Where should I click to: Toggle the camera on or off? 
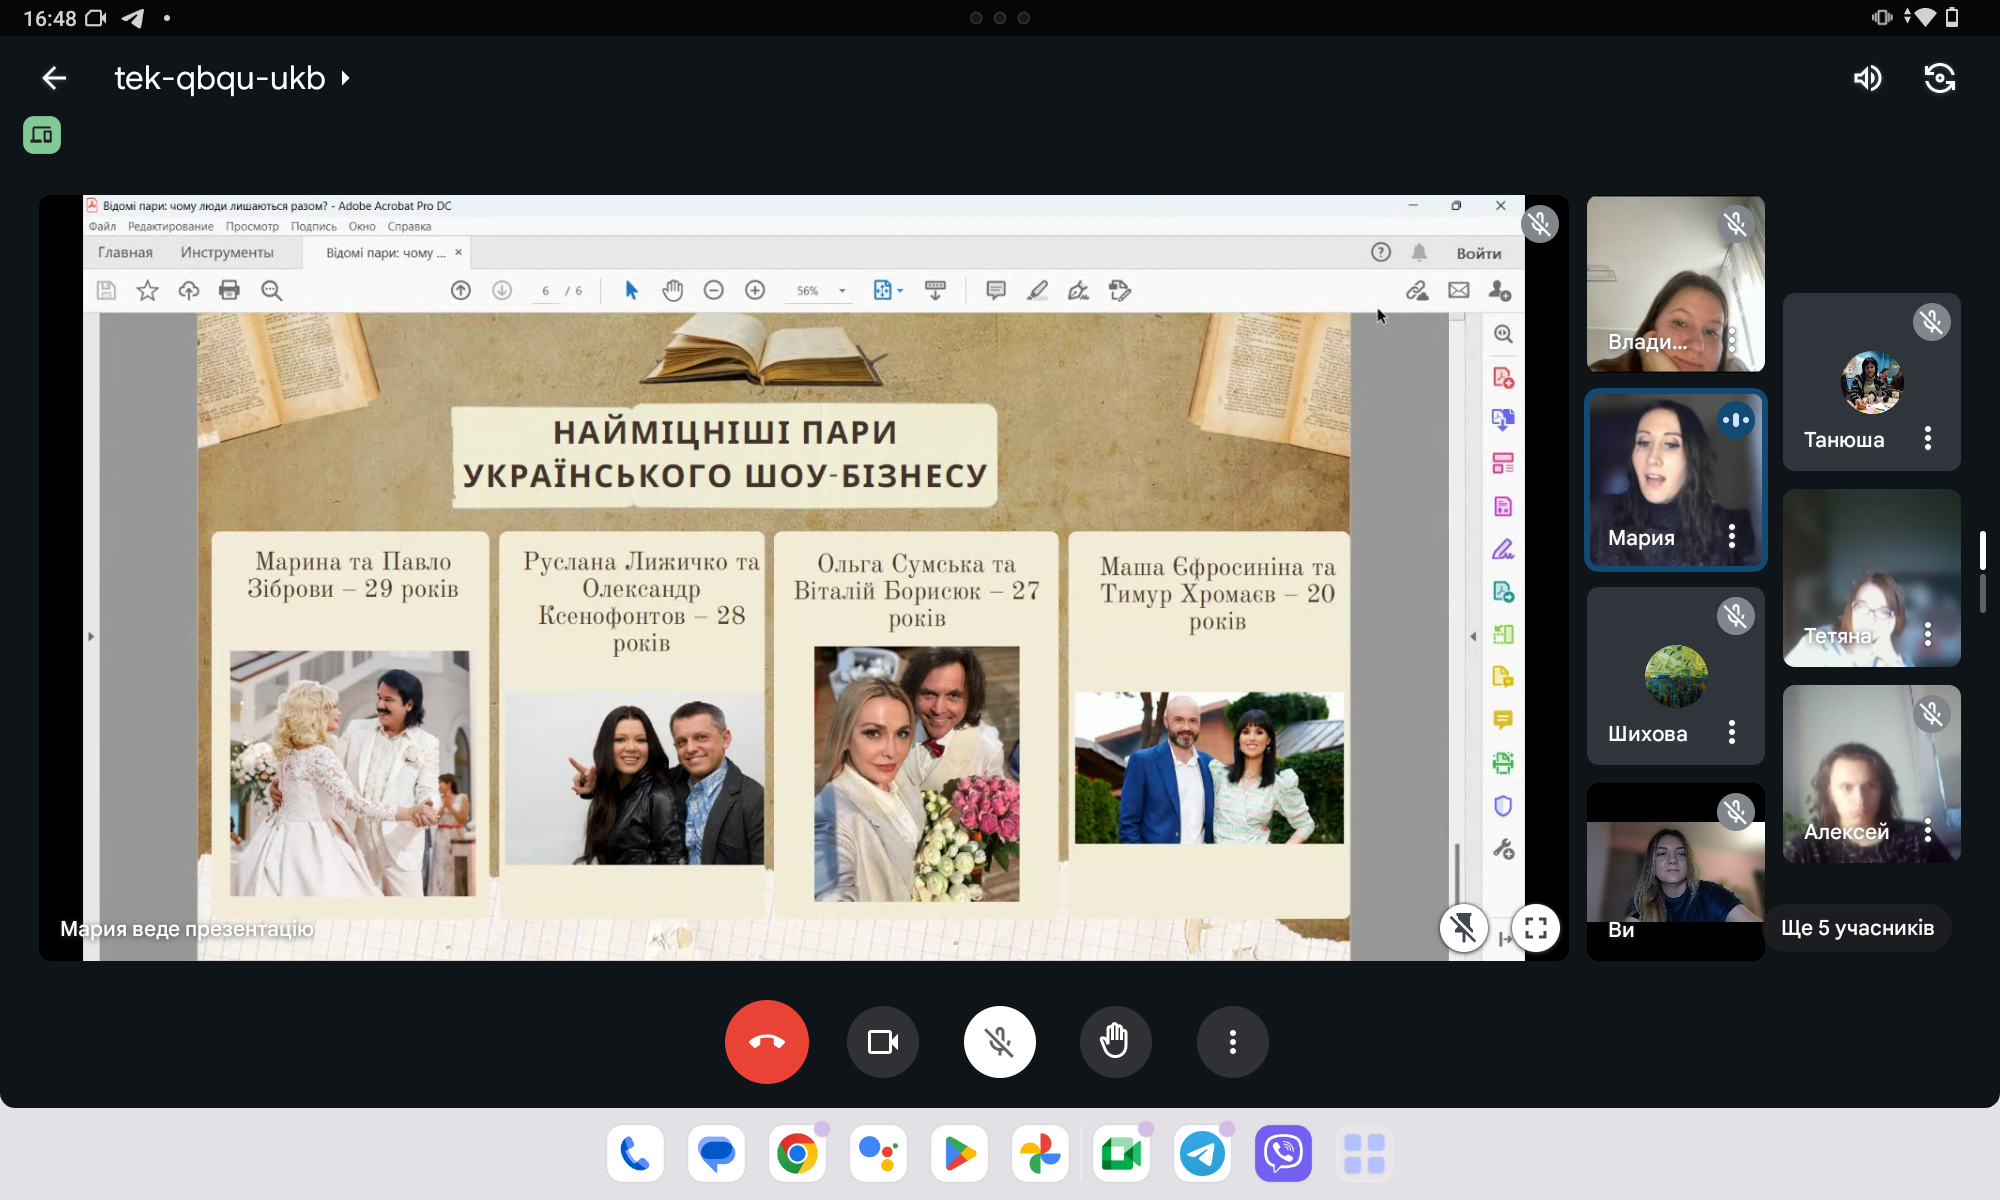[x=882, y=1042]
